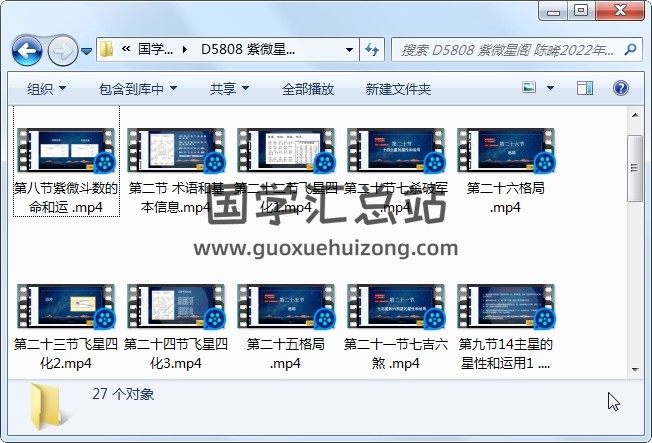Minimize the Explorer window

pos(553,11)
